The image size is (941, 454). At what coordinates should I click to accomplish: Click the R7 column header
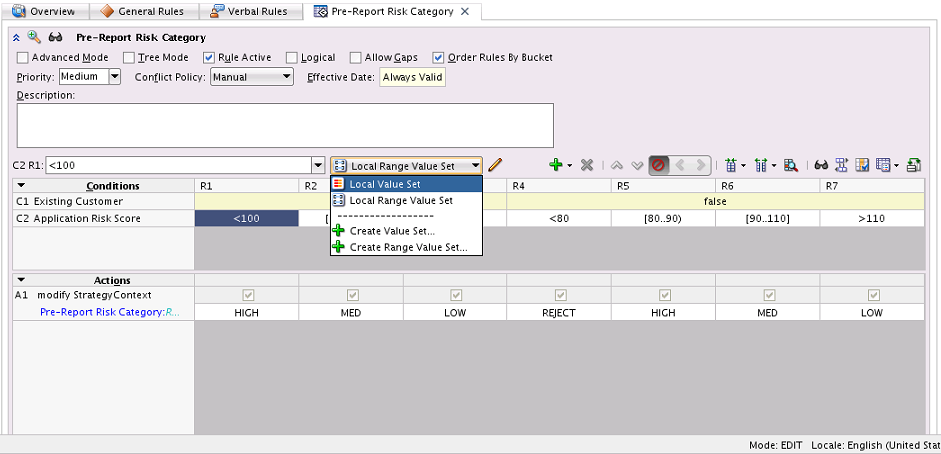click(x=873, y=186)
